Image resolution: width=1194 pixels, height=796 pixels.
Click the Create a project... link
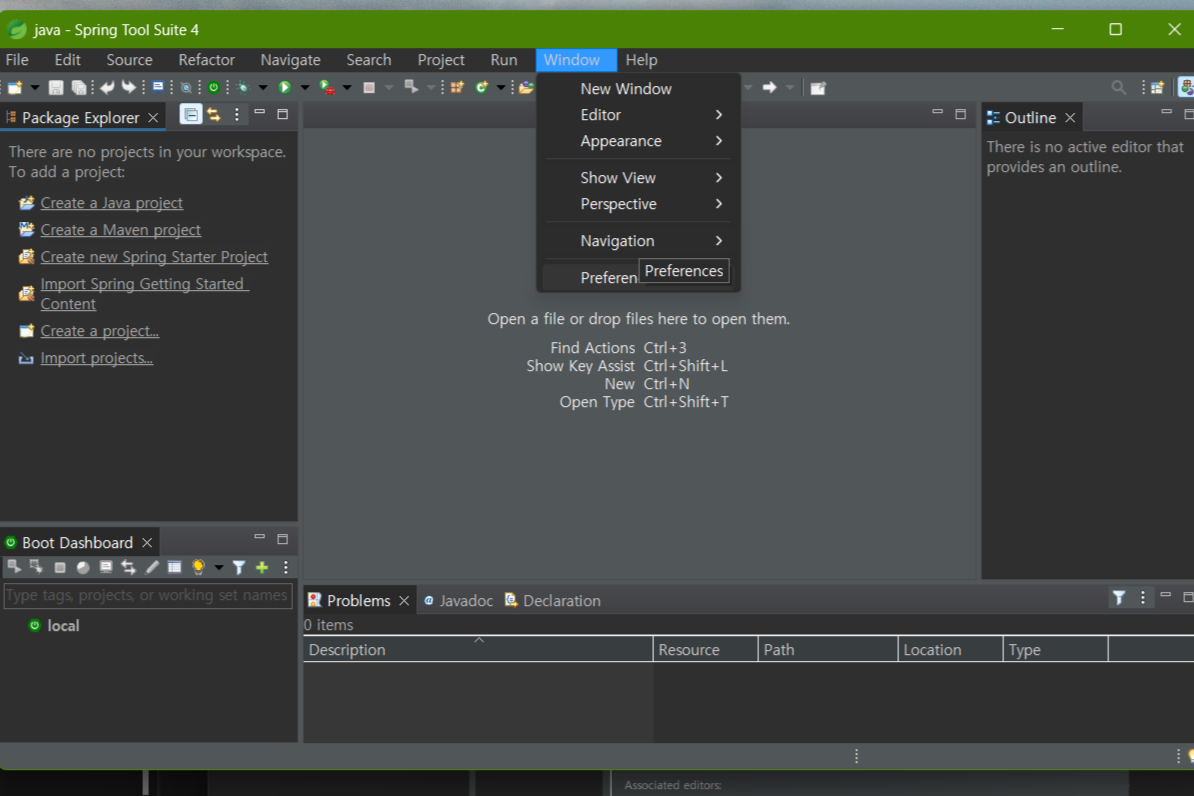[100, 331]
